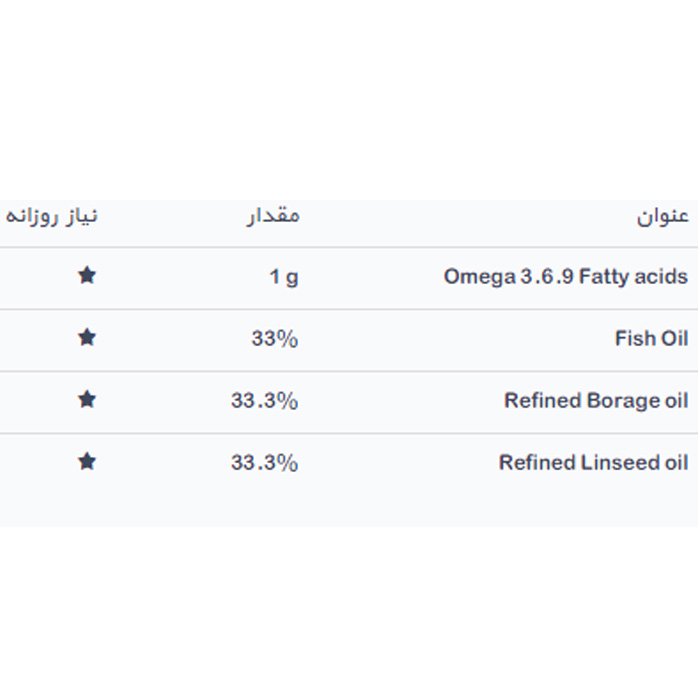Click the divider line under the header row
700x700 pixels.
[x=350, y=247]
